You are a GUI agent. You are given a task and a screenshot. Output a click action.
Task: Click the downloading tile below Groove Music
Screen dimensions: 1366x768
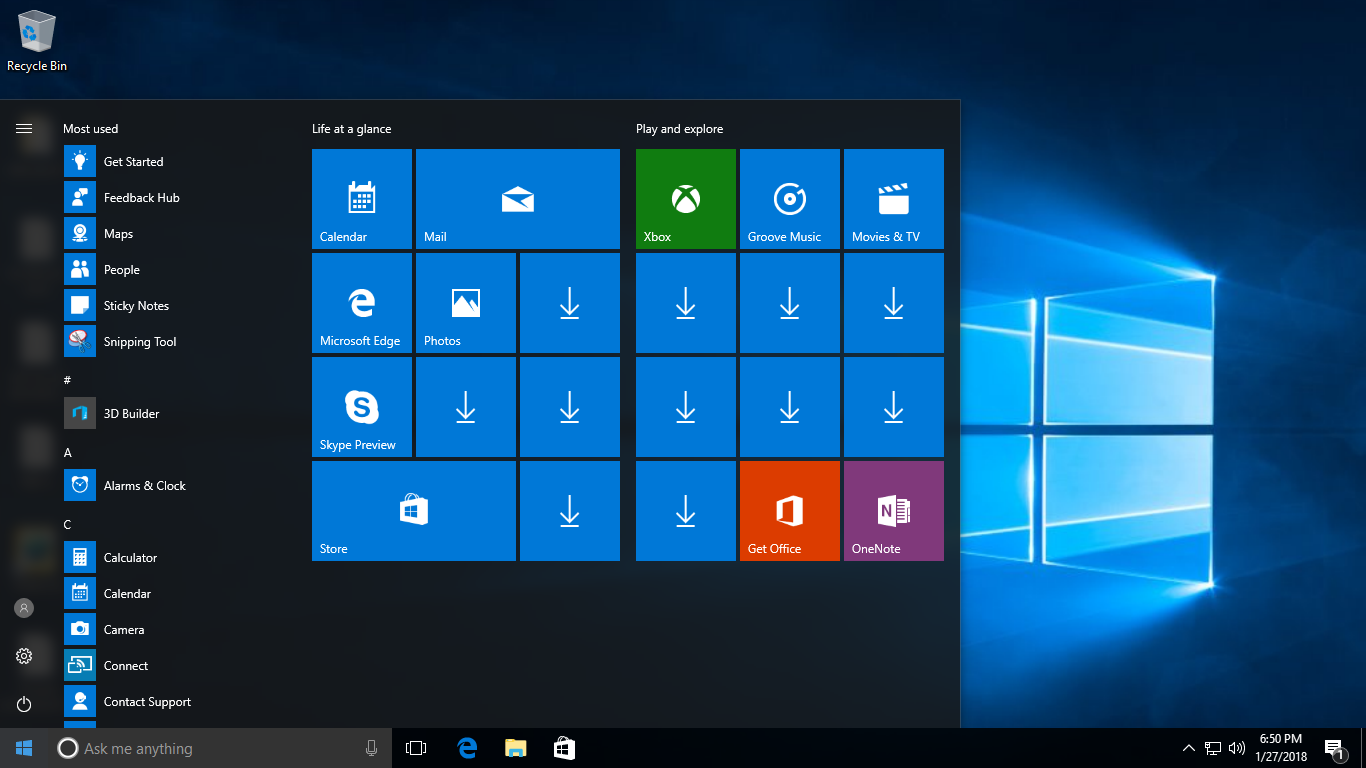(790, 303)
